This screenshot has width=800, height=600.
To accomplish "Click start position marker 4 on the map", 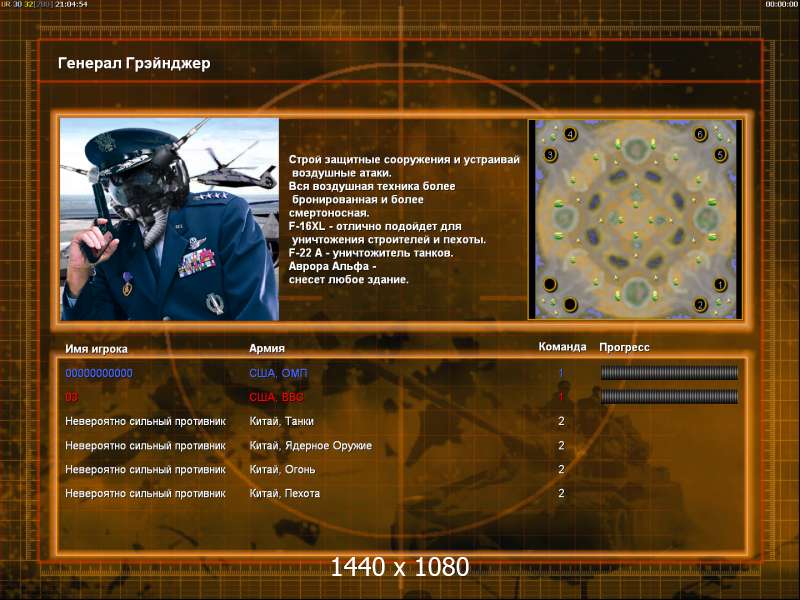I will (570, 135).
